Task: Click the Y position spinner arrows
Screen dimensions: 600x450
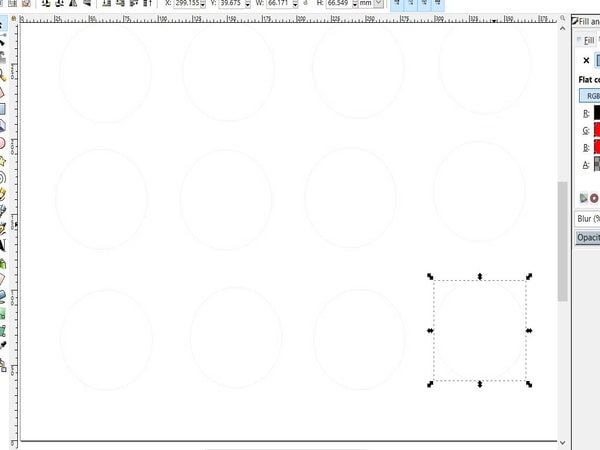Action: 248,3
